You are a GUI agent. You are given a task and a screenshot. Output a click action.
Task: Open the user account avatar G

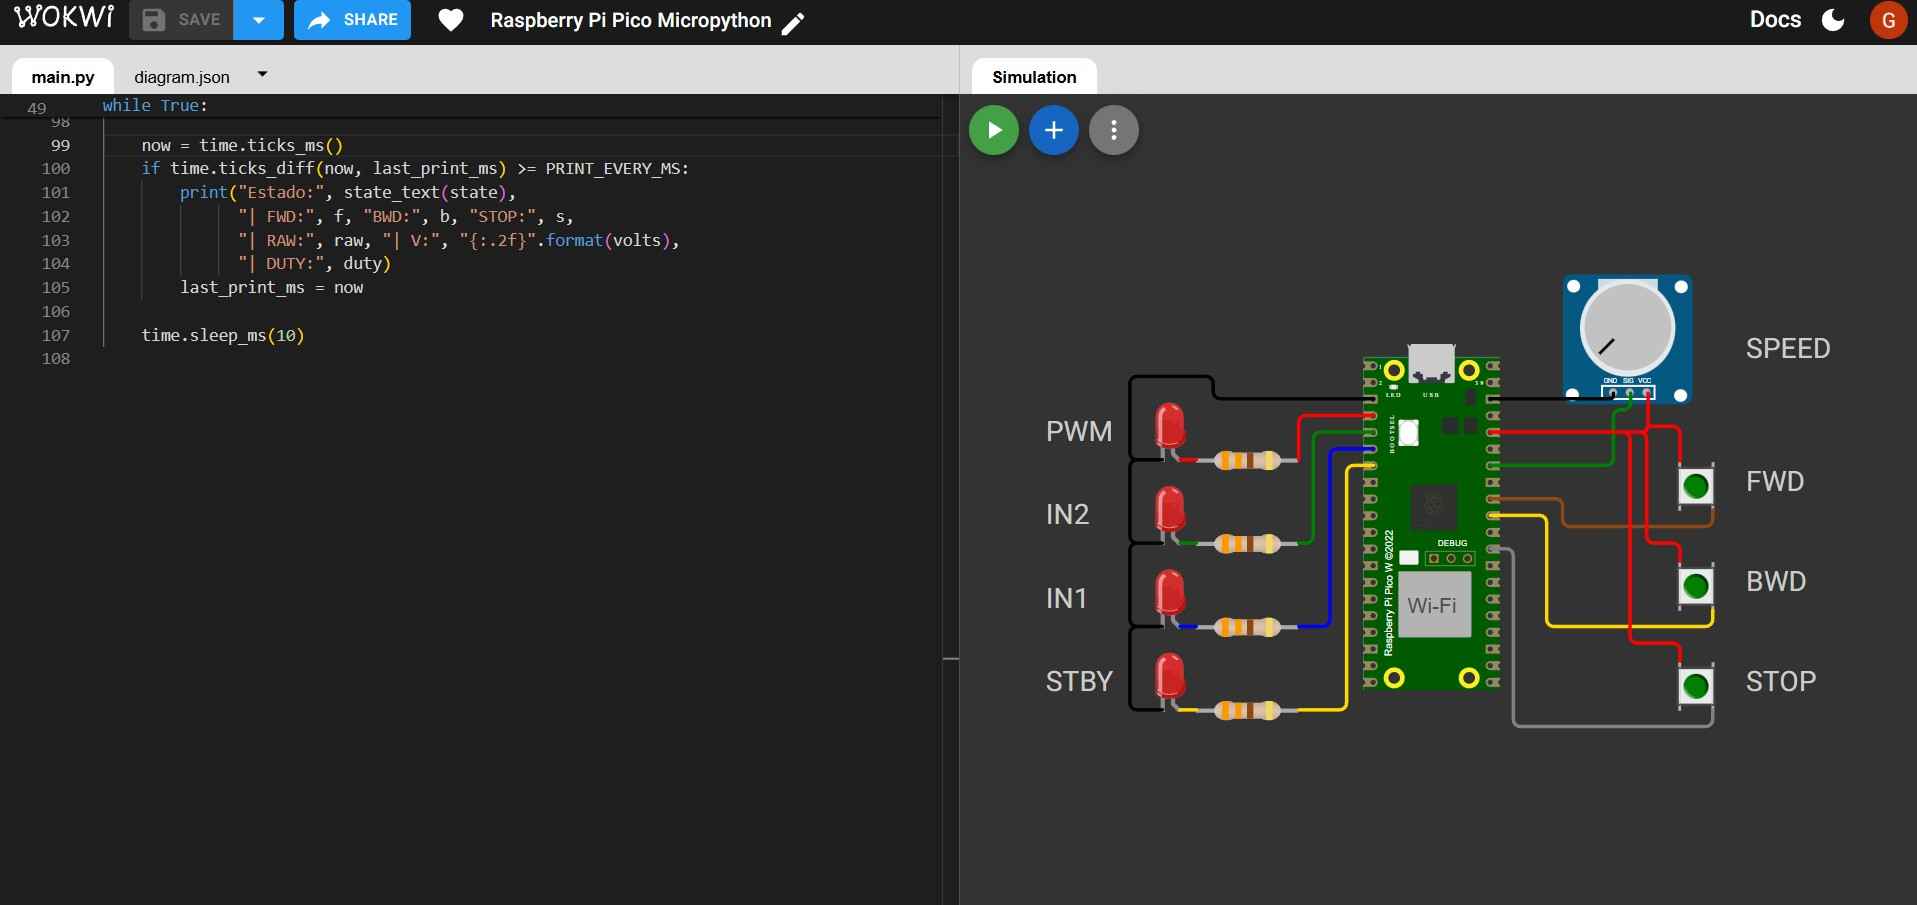click(x=1887, y=20)
